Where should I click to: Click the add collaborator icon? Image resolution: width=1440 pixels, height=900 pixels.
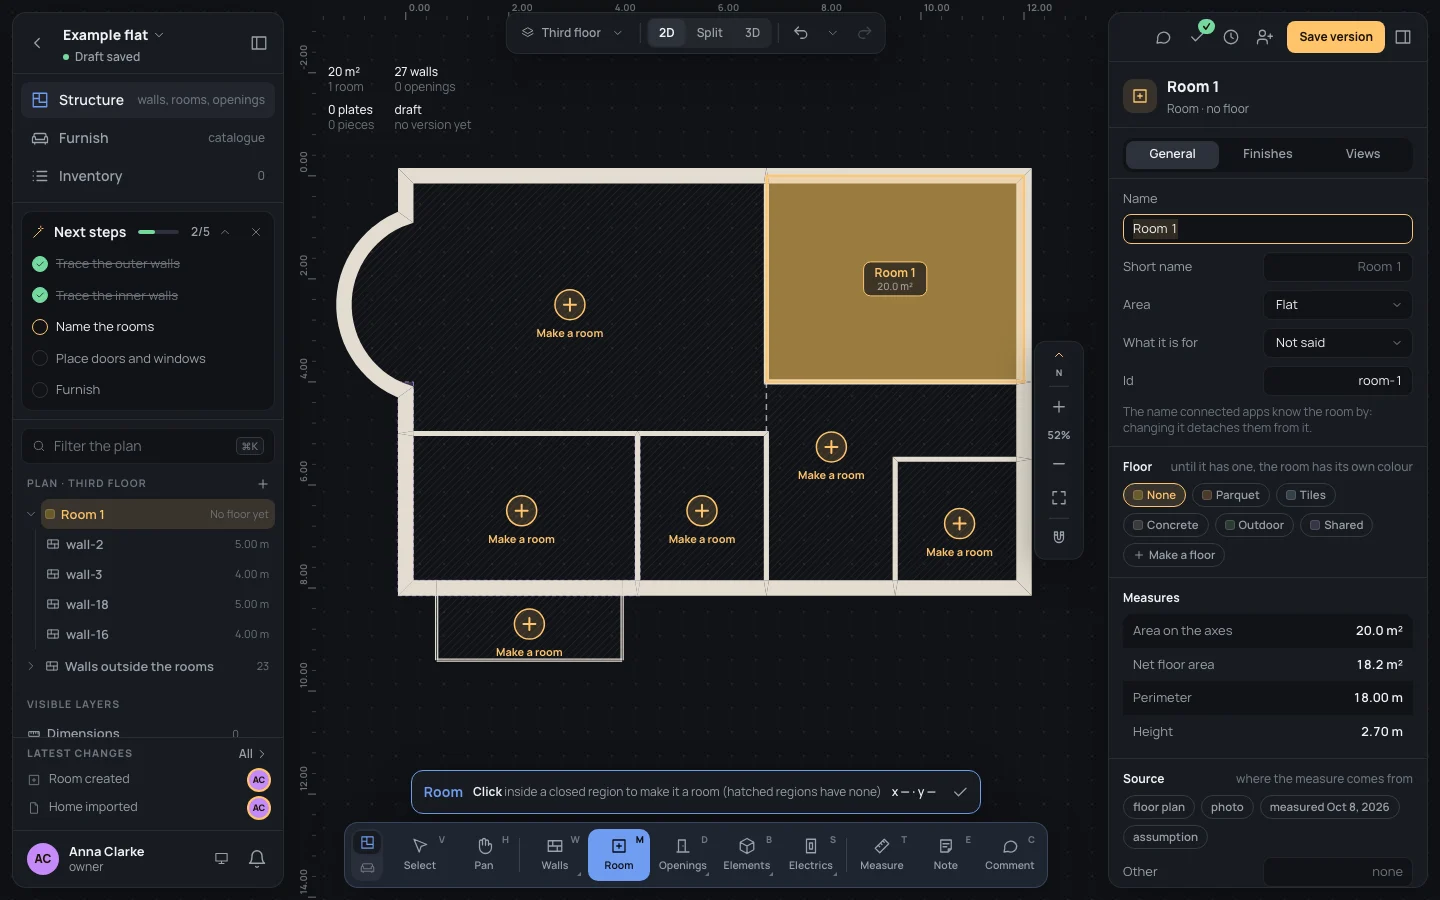pyautogui.click(x=1265, y=37)
